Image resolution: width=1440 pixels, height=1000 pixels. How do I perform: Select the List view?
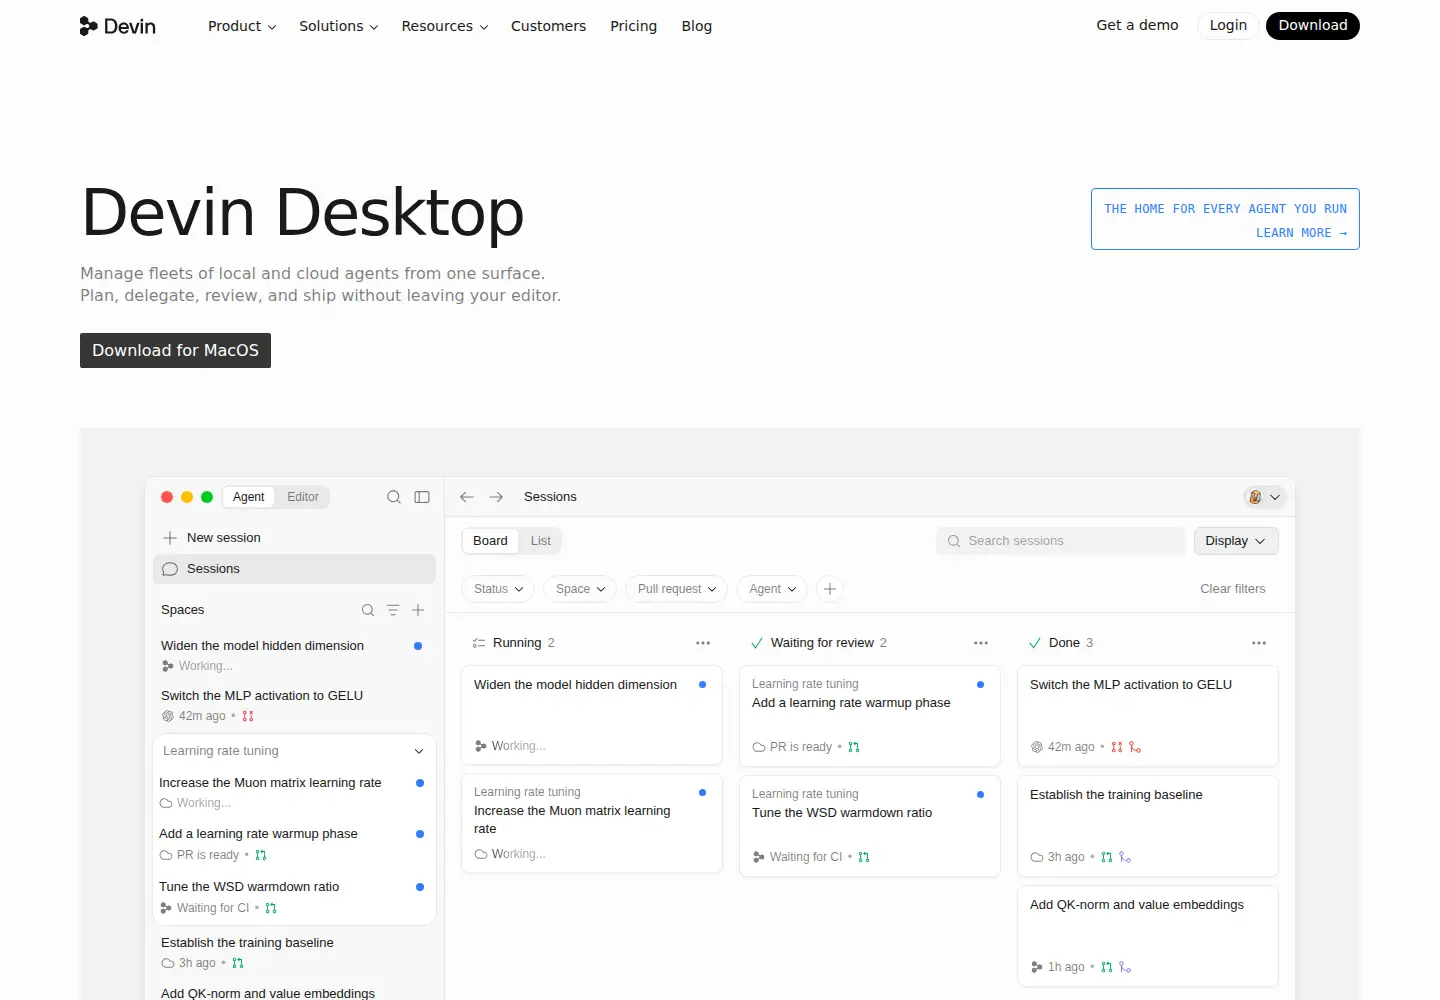click(x=541, y=541)
